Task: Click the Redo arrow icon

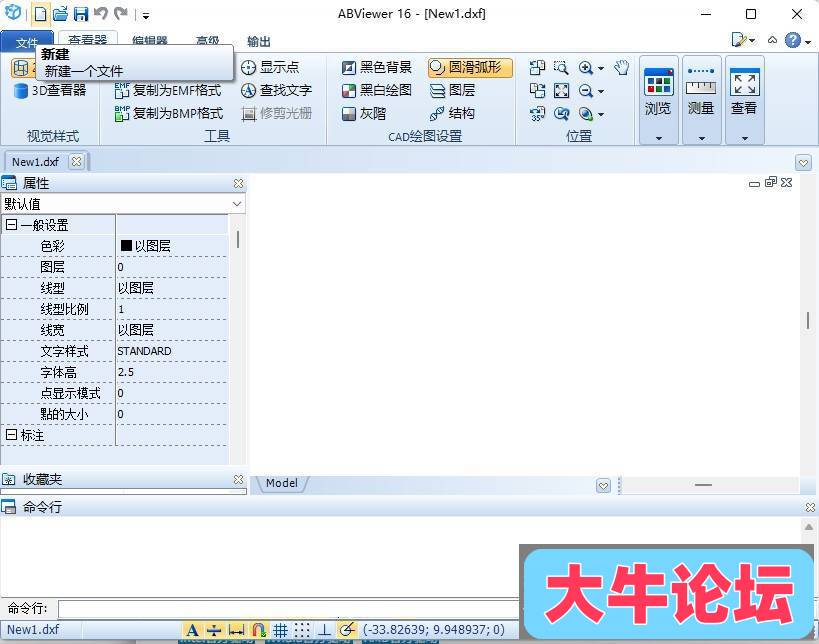Action: 121,13
